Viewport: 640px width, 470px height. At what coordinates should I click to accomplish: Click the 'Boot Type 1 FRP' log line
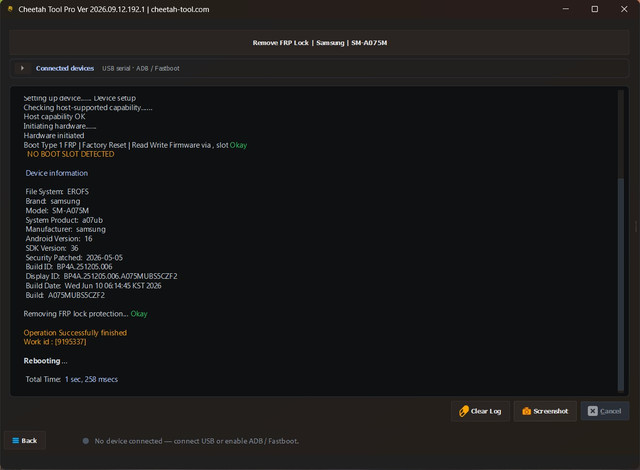point(135,145)
